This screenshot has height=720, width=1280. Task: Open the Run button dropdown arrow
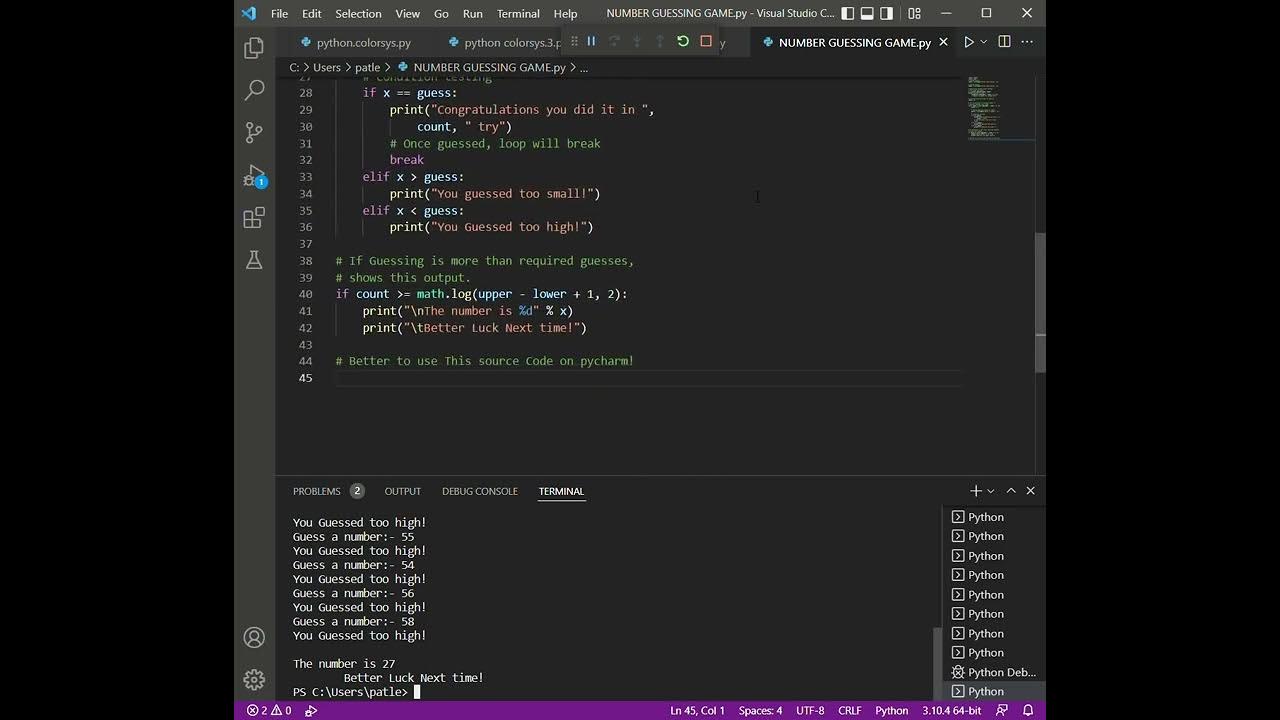coord(984,42)
